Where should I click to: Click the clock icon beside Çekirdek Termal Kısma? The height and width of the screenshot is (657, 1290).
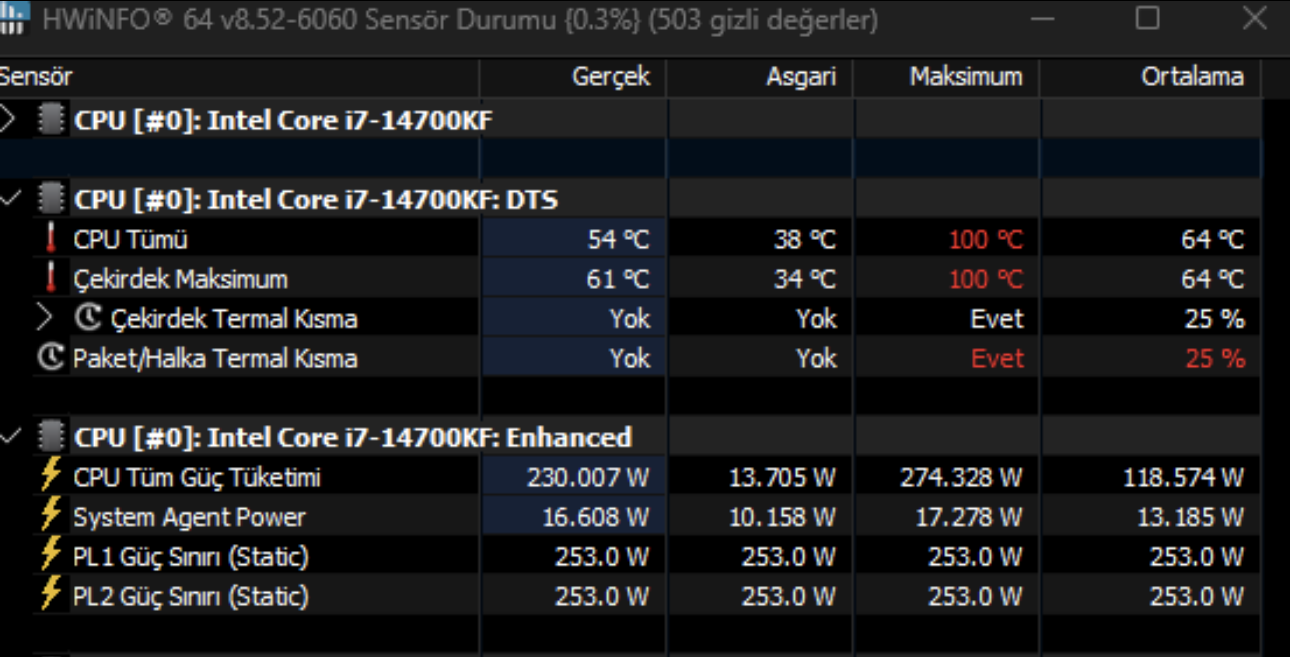[89, 318]
